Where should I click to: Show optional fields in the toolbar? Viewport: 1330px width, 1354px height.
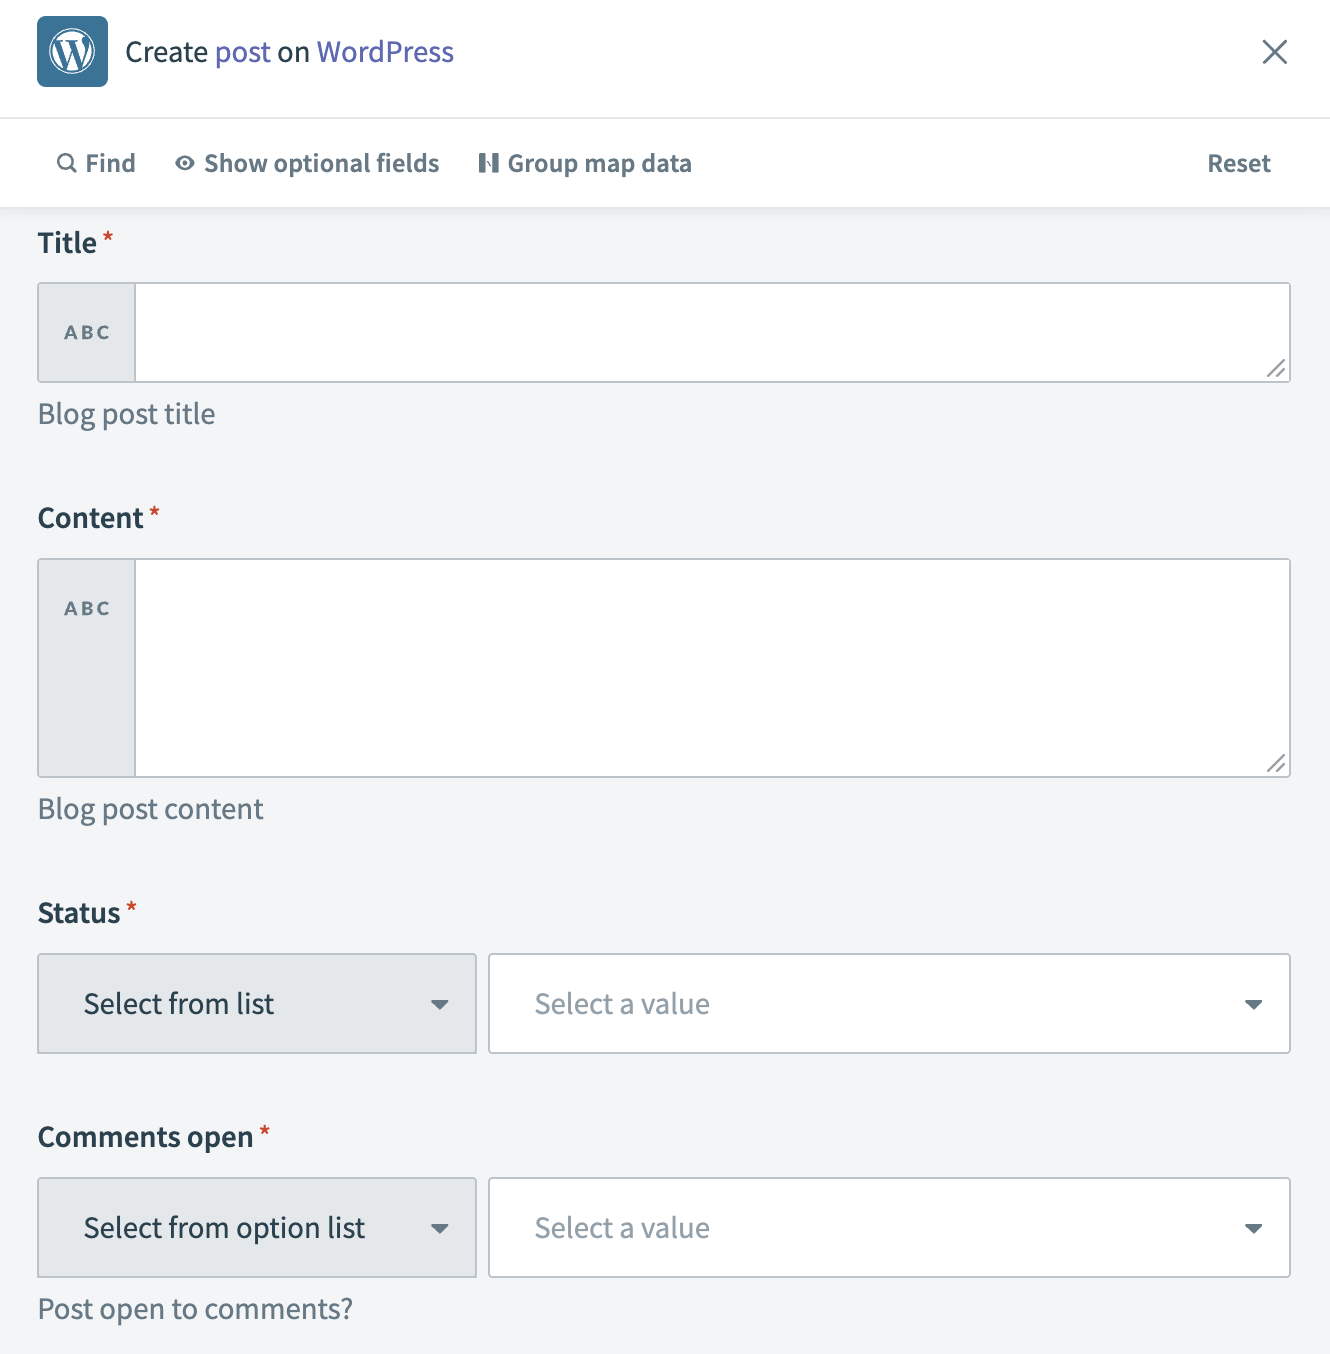(x=321, y=162)
